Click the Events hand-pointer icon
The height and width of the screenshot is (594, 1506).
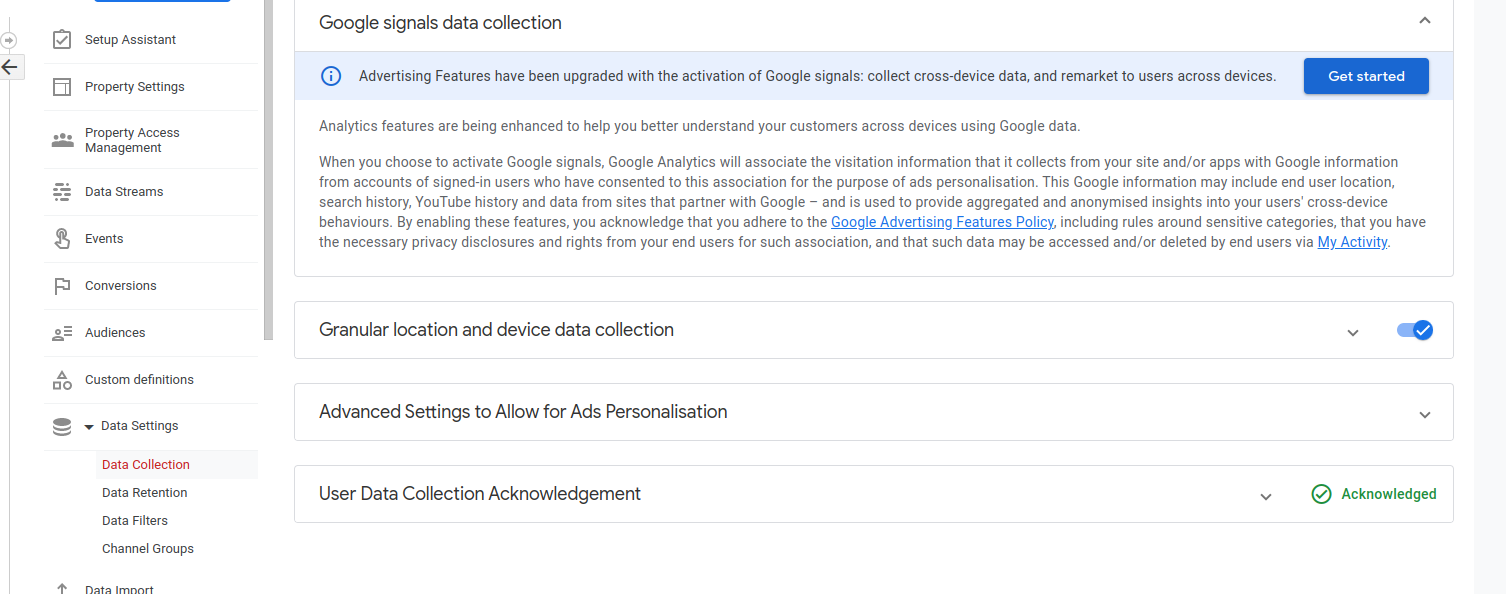pos(62,239)
